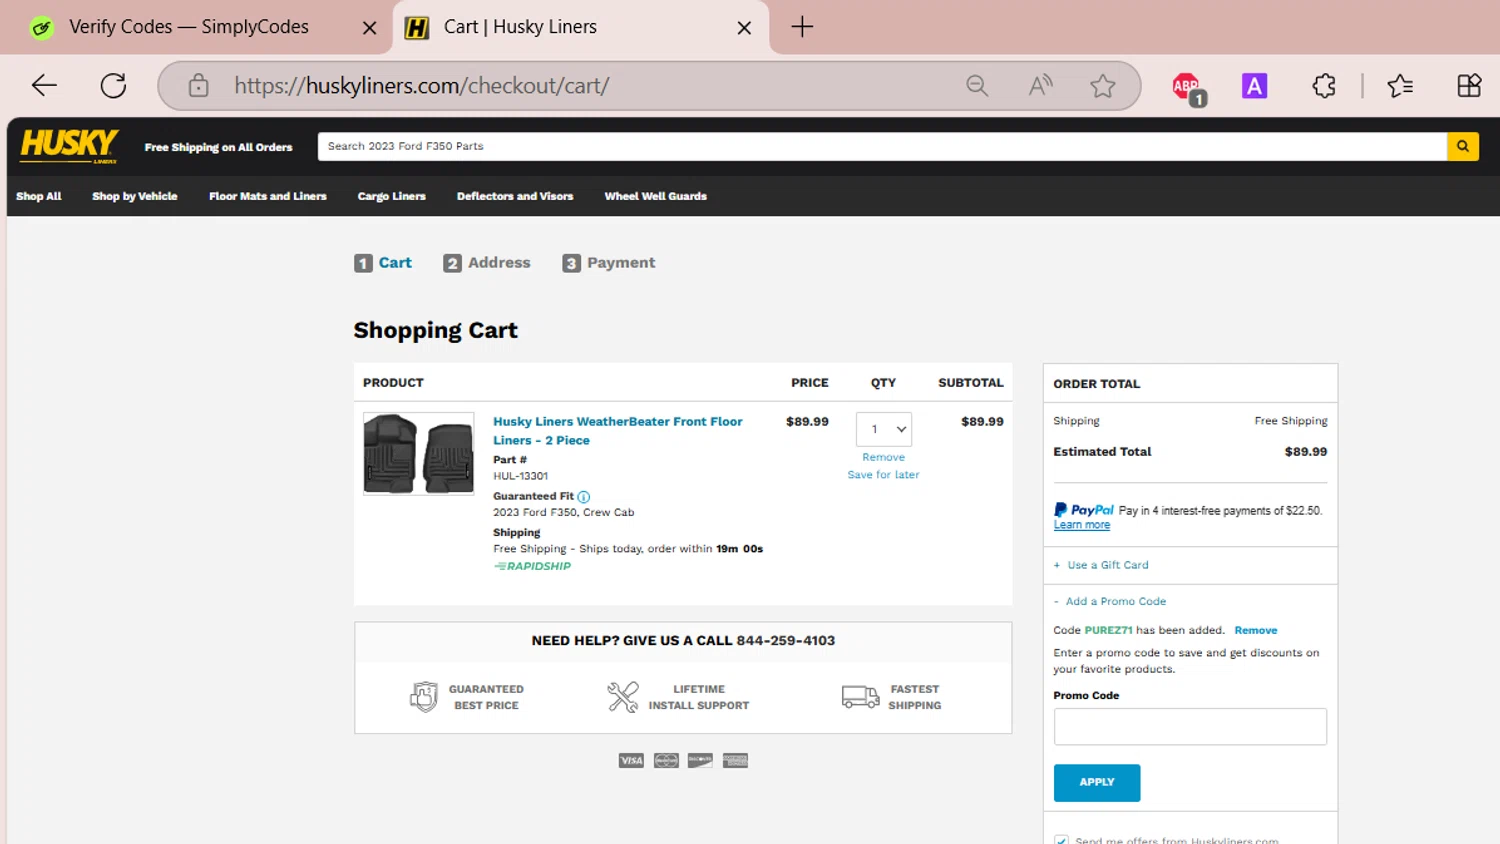This screenshot has height=844, width=1500.
Task: Open PayPal Learn more link
Action: (x=1081, y=525)
